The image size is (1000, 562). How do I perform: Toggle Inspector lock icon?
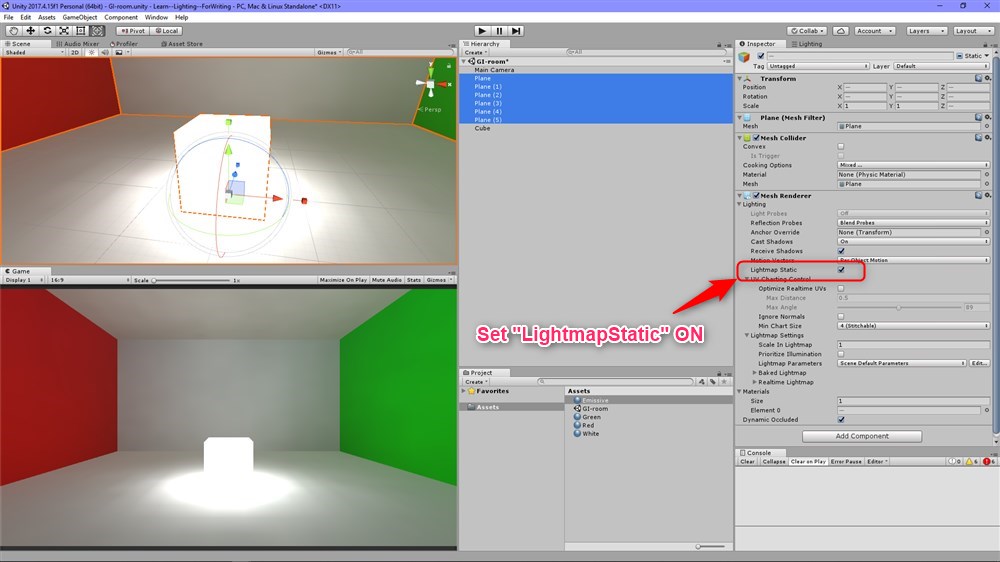[x=985, y=44]
